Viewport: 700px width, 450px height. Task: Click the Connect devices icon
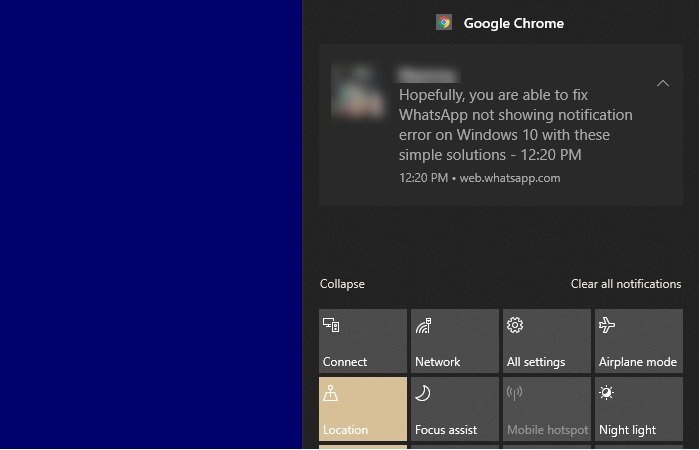[x=331, y=325]
